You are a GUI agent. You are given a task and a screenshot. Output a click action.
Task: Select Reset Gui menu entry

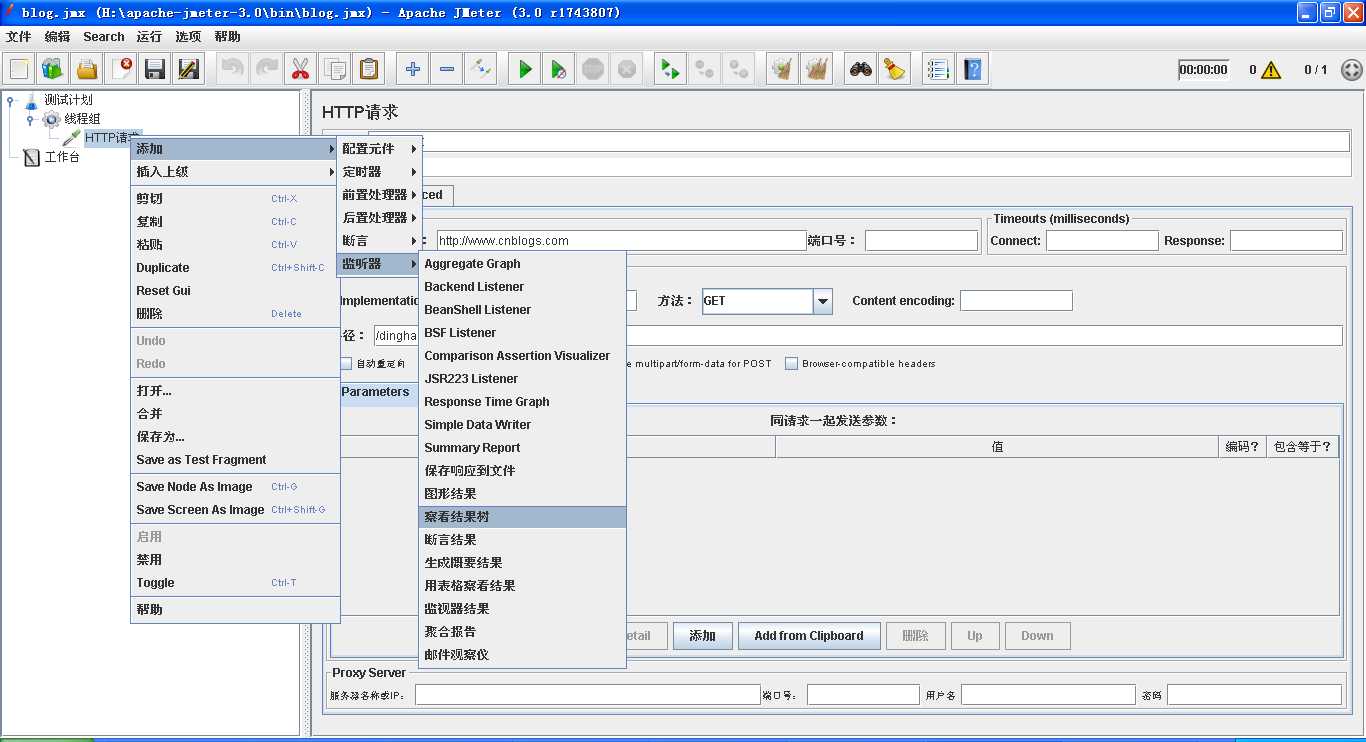click(x=235, y=291)
